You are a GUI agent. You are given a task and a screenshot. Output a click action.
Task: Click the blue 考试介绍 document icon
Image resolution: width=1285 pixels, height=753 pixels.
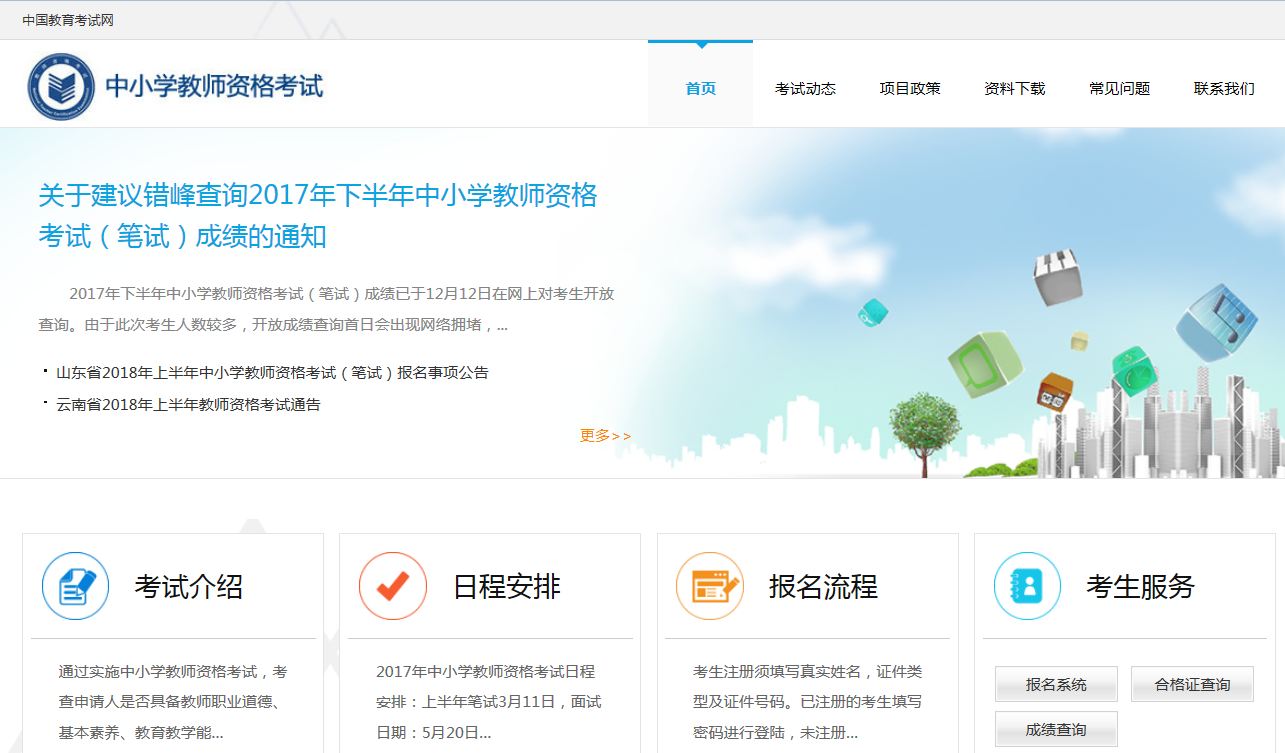click(75, 586)
